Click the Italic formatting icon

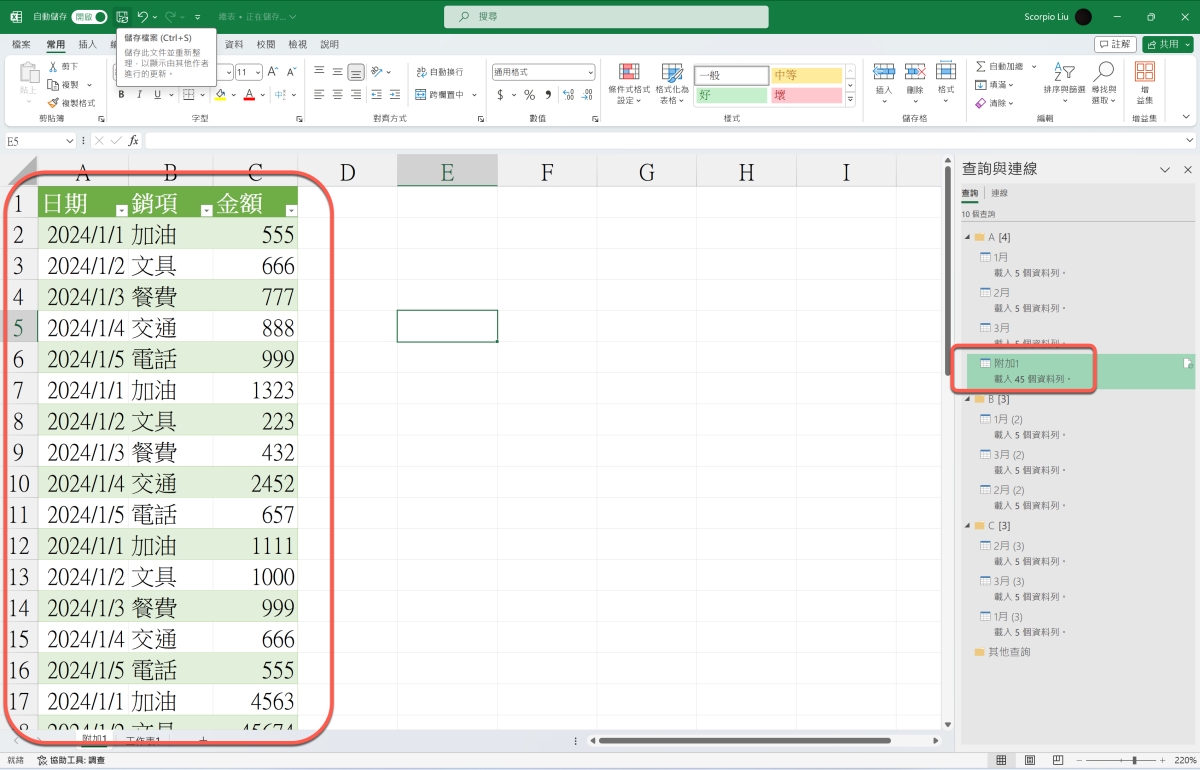click(140, 95)
